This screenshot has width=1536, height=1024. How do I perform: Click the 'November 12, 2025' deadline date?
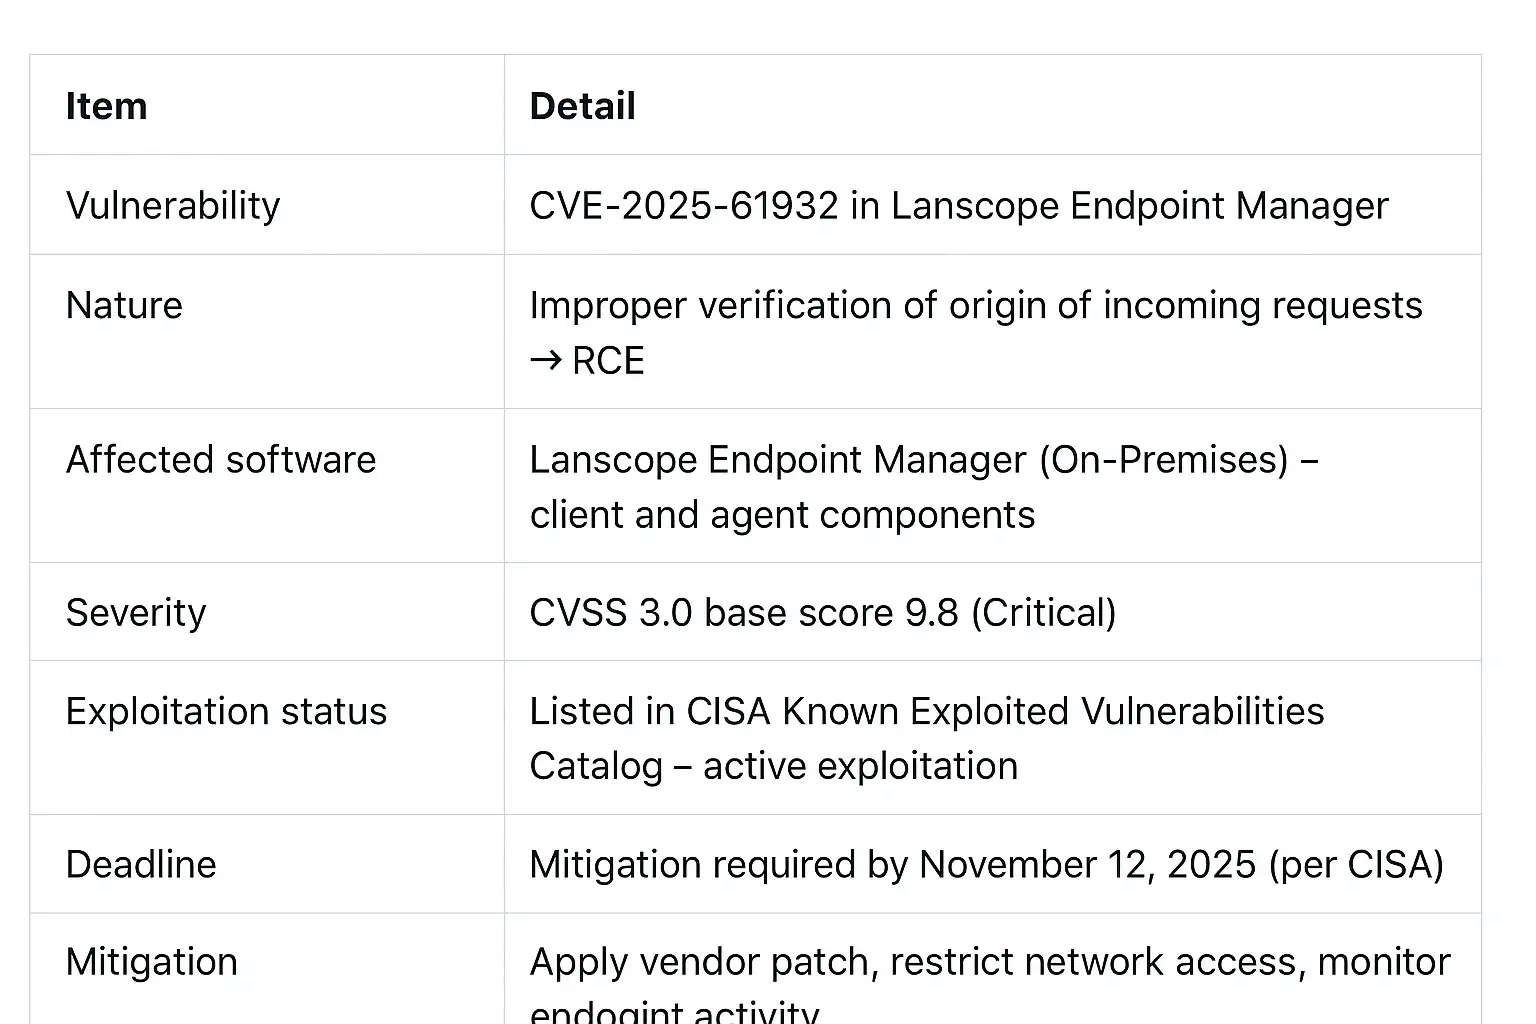point(1087,865)
